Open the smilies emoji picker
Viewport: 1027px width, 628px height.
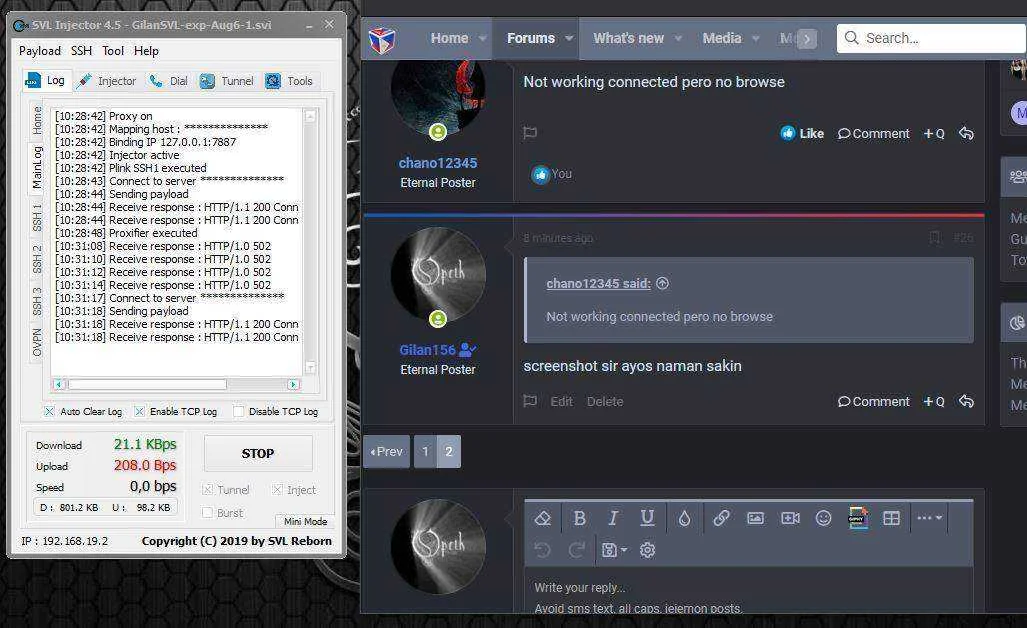pos(823,518)
